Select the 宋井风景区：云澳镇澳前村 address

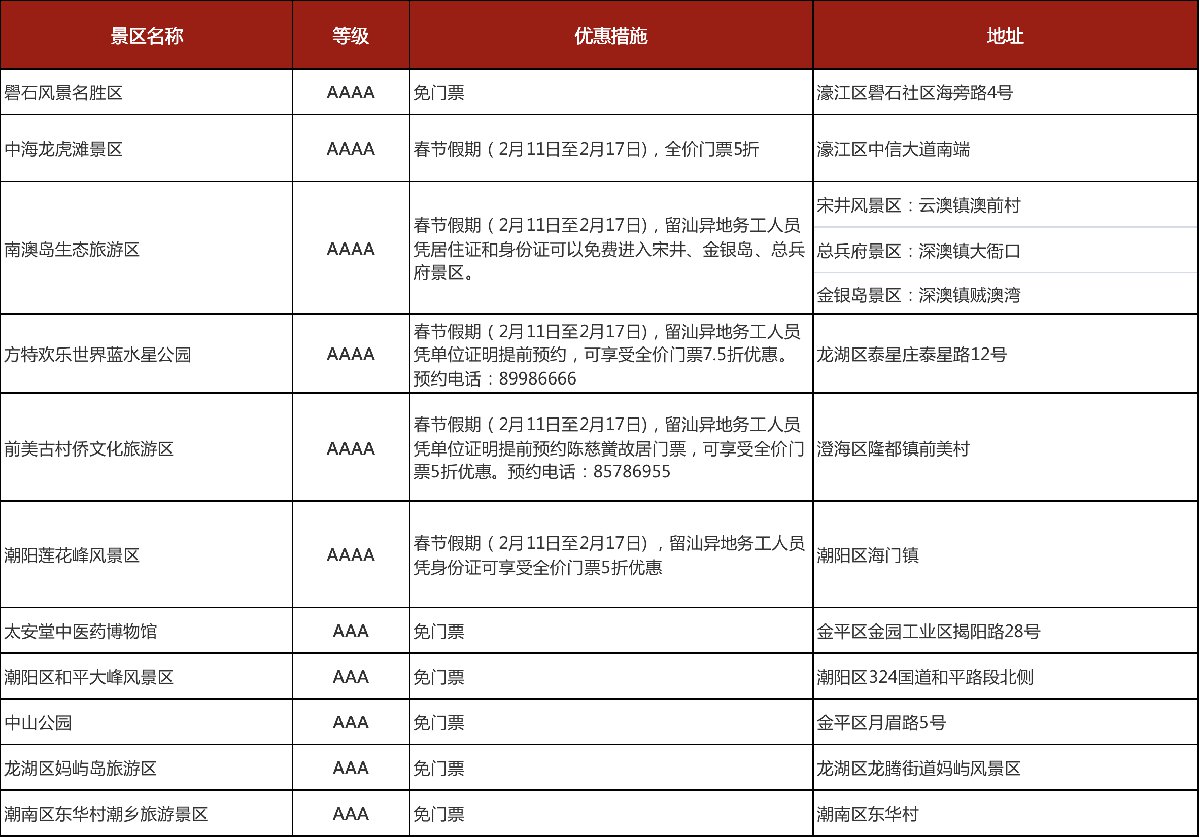(919, 205)
